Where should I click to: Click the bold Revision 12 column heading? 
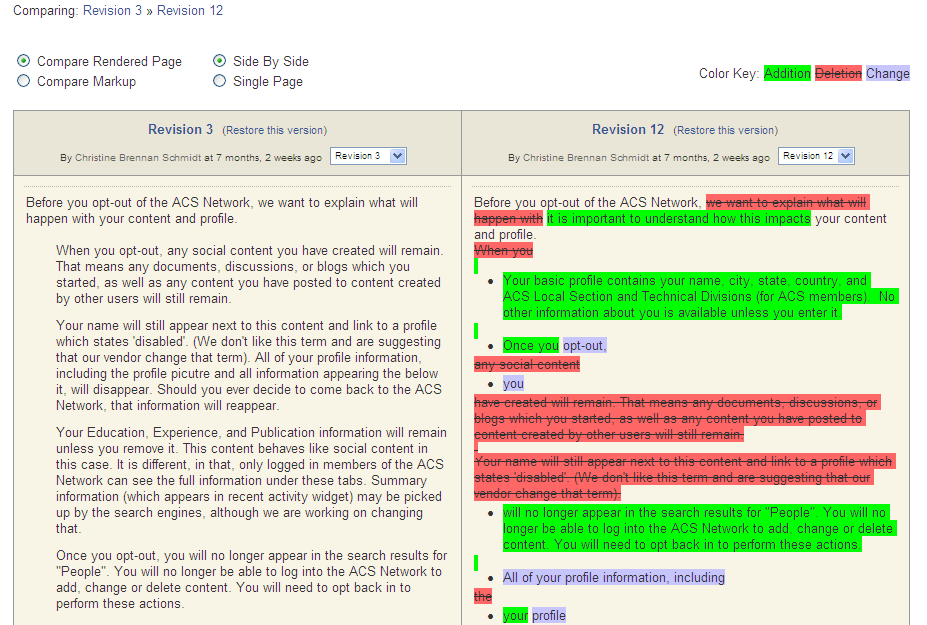[x=628, y=129]
